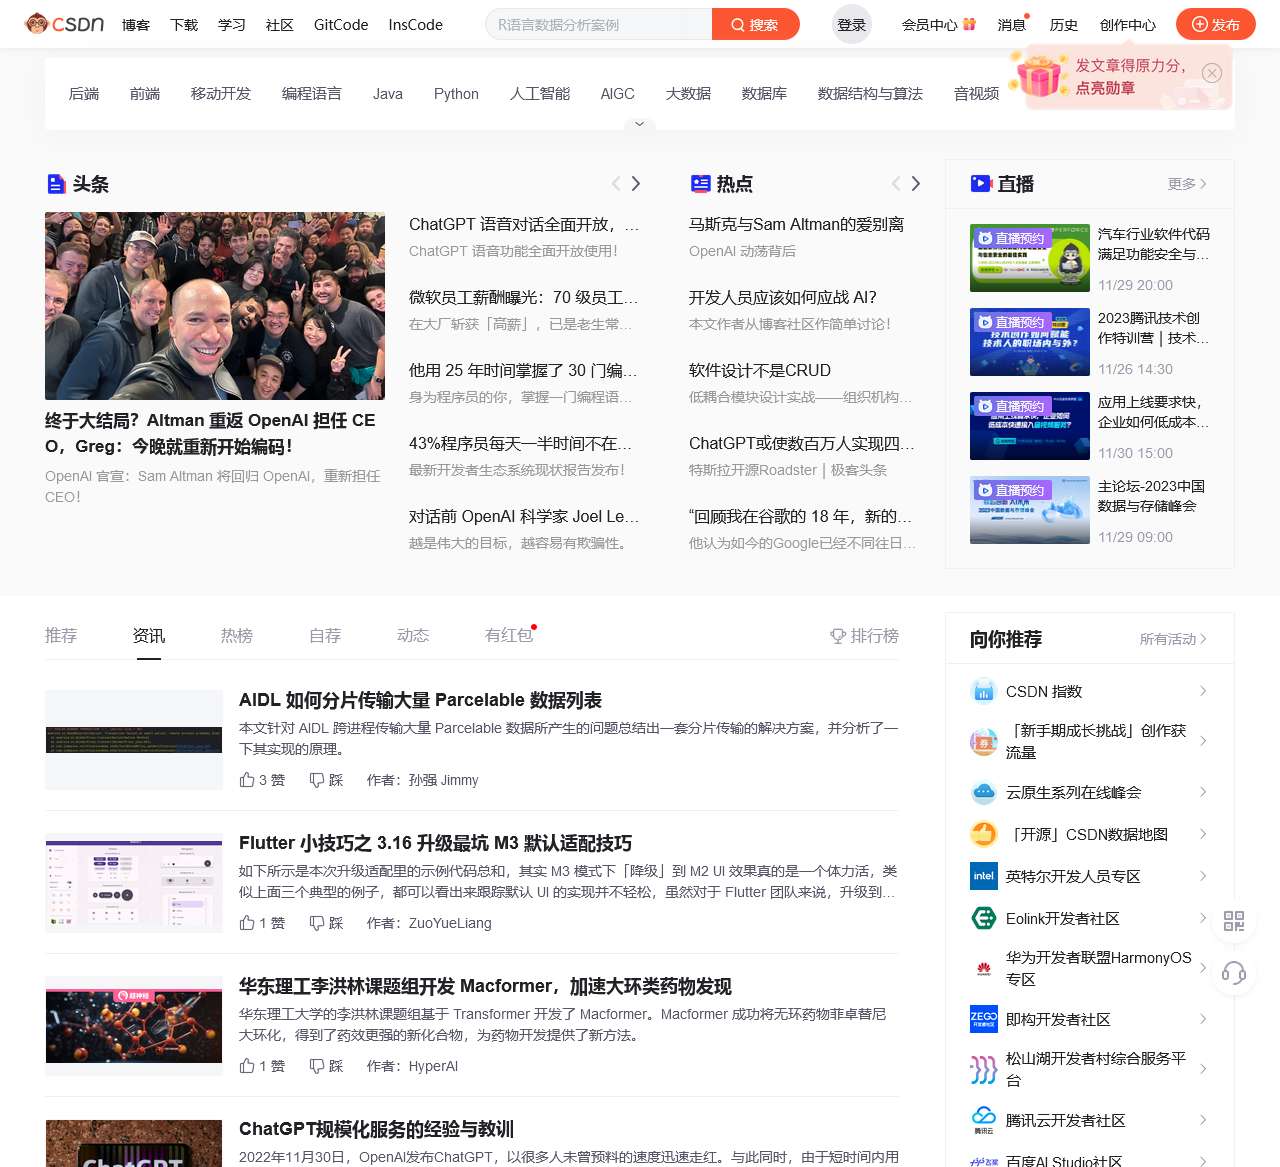Open 消息 notifications
The image size is (1280, 1167).
1012,24
